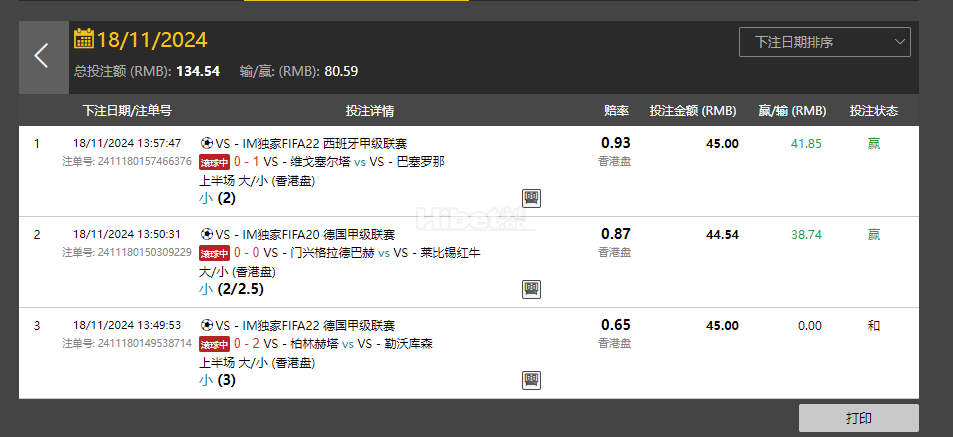953x437 pixels.
Task: Click the 投注状态 column header
Action: point(873,111)
